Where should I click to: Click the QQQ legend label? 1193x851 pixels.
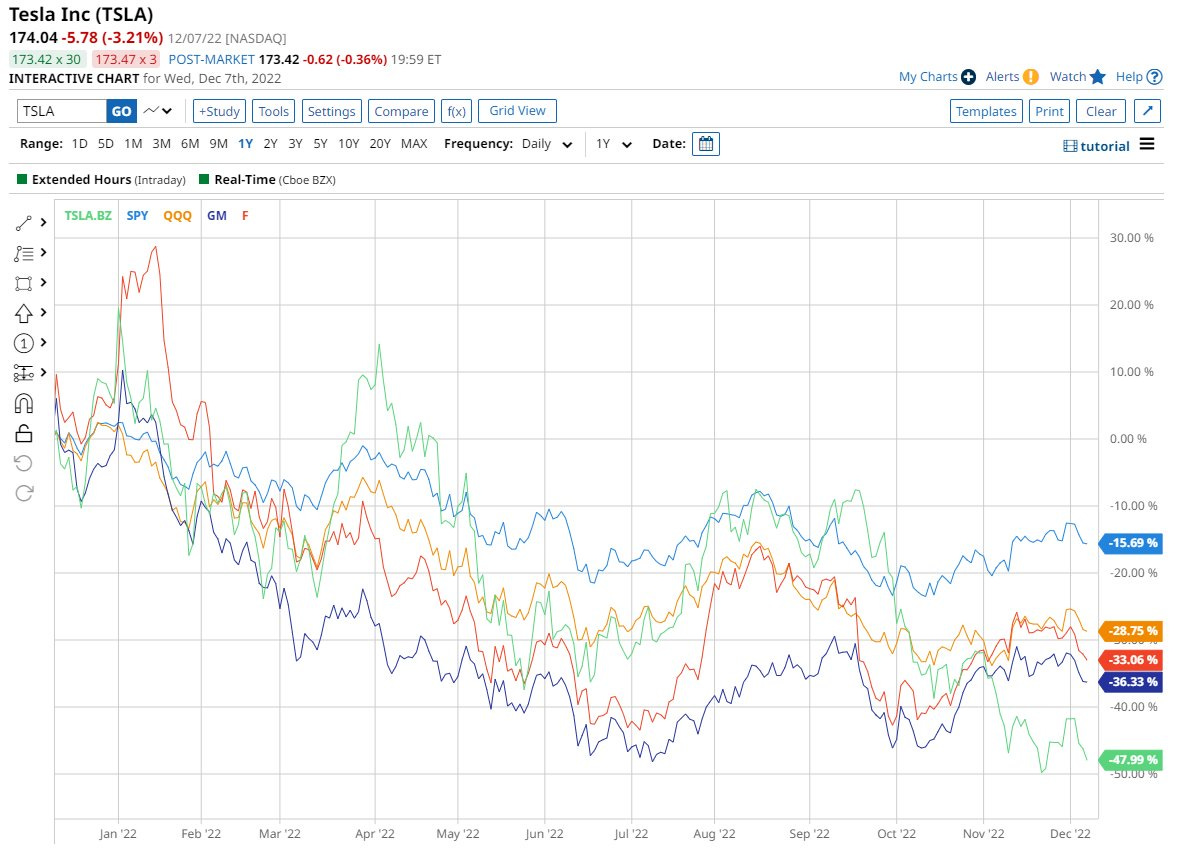tap(177, 215)
